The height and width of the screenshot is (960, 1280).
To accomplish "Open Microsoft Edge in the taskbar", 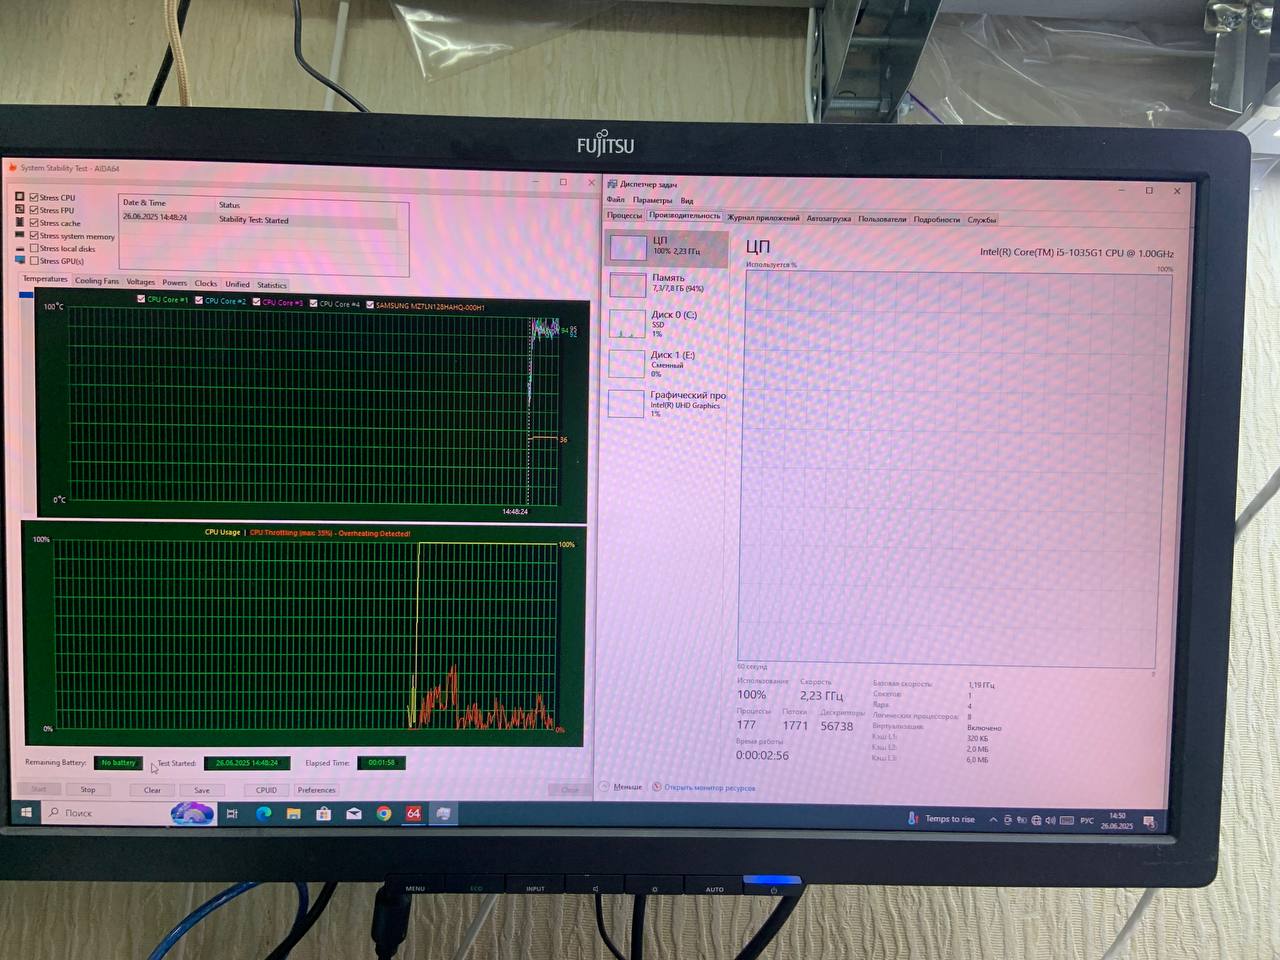I will [264, 814].
